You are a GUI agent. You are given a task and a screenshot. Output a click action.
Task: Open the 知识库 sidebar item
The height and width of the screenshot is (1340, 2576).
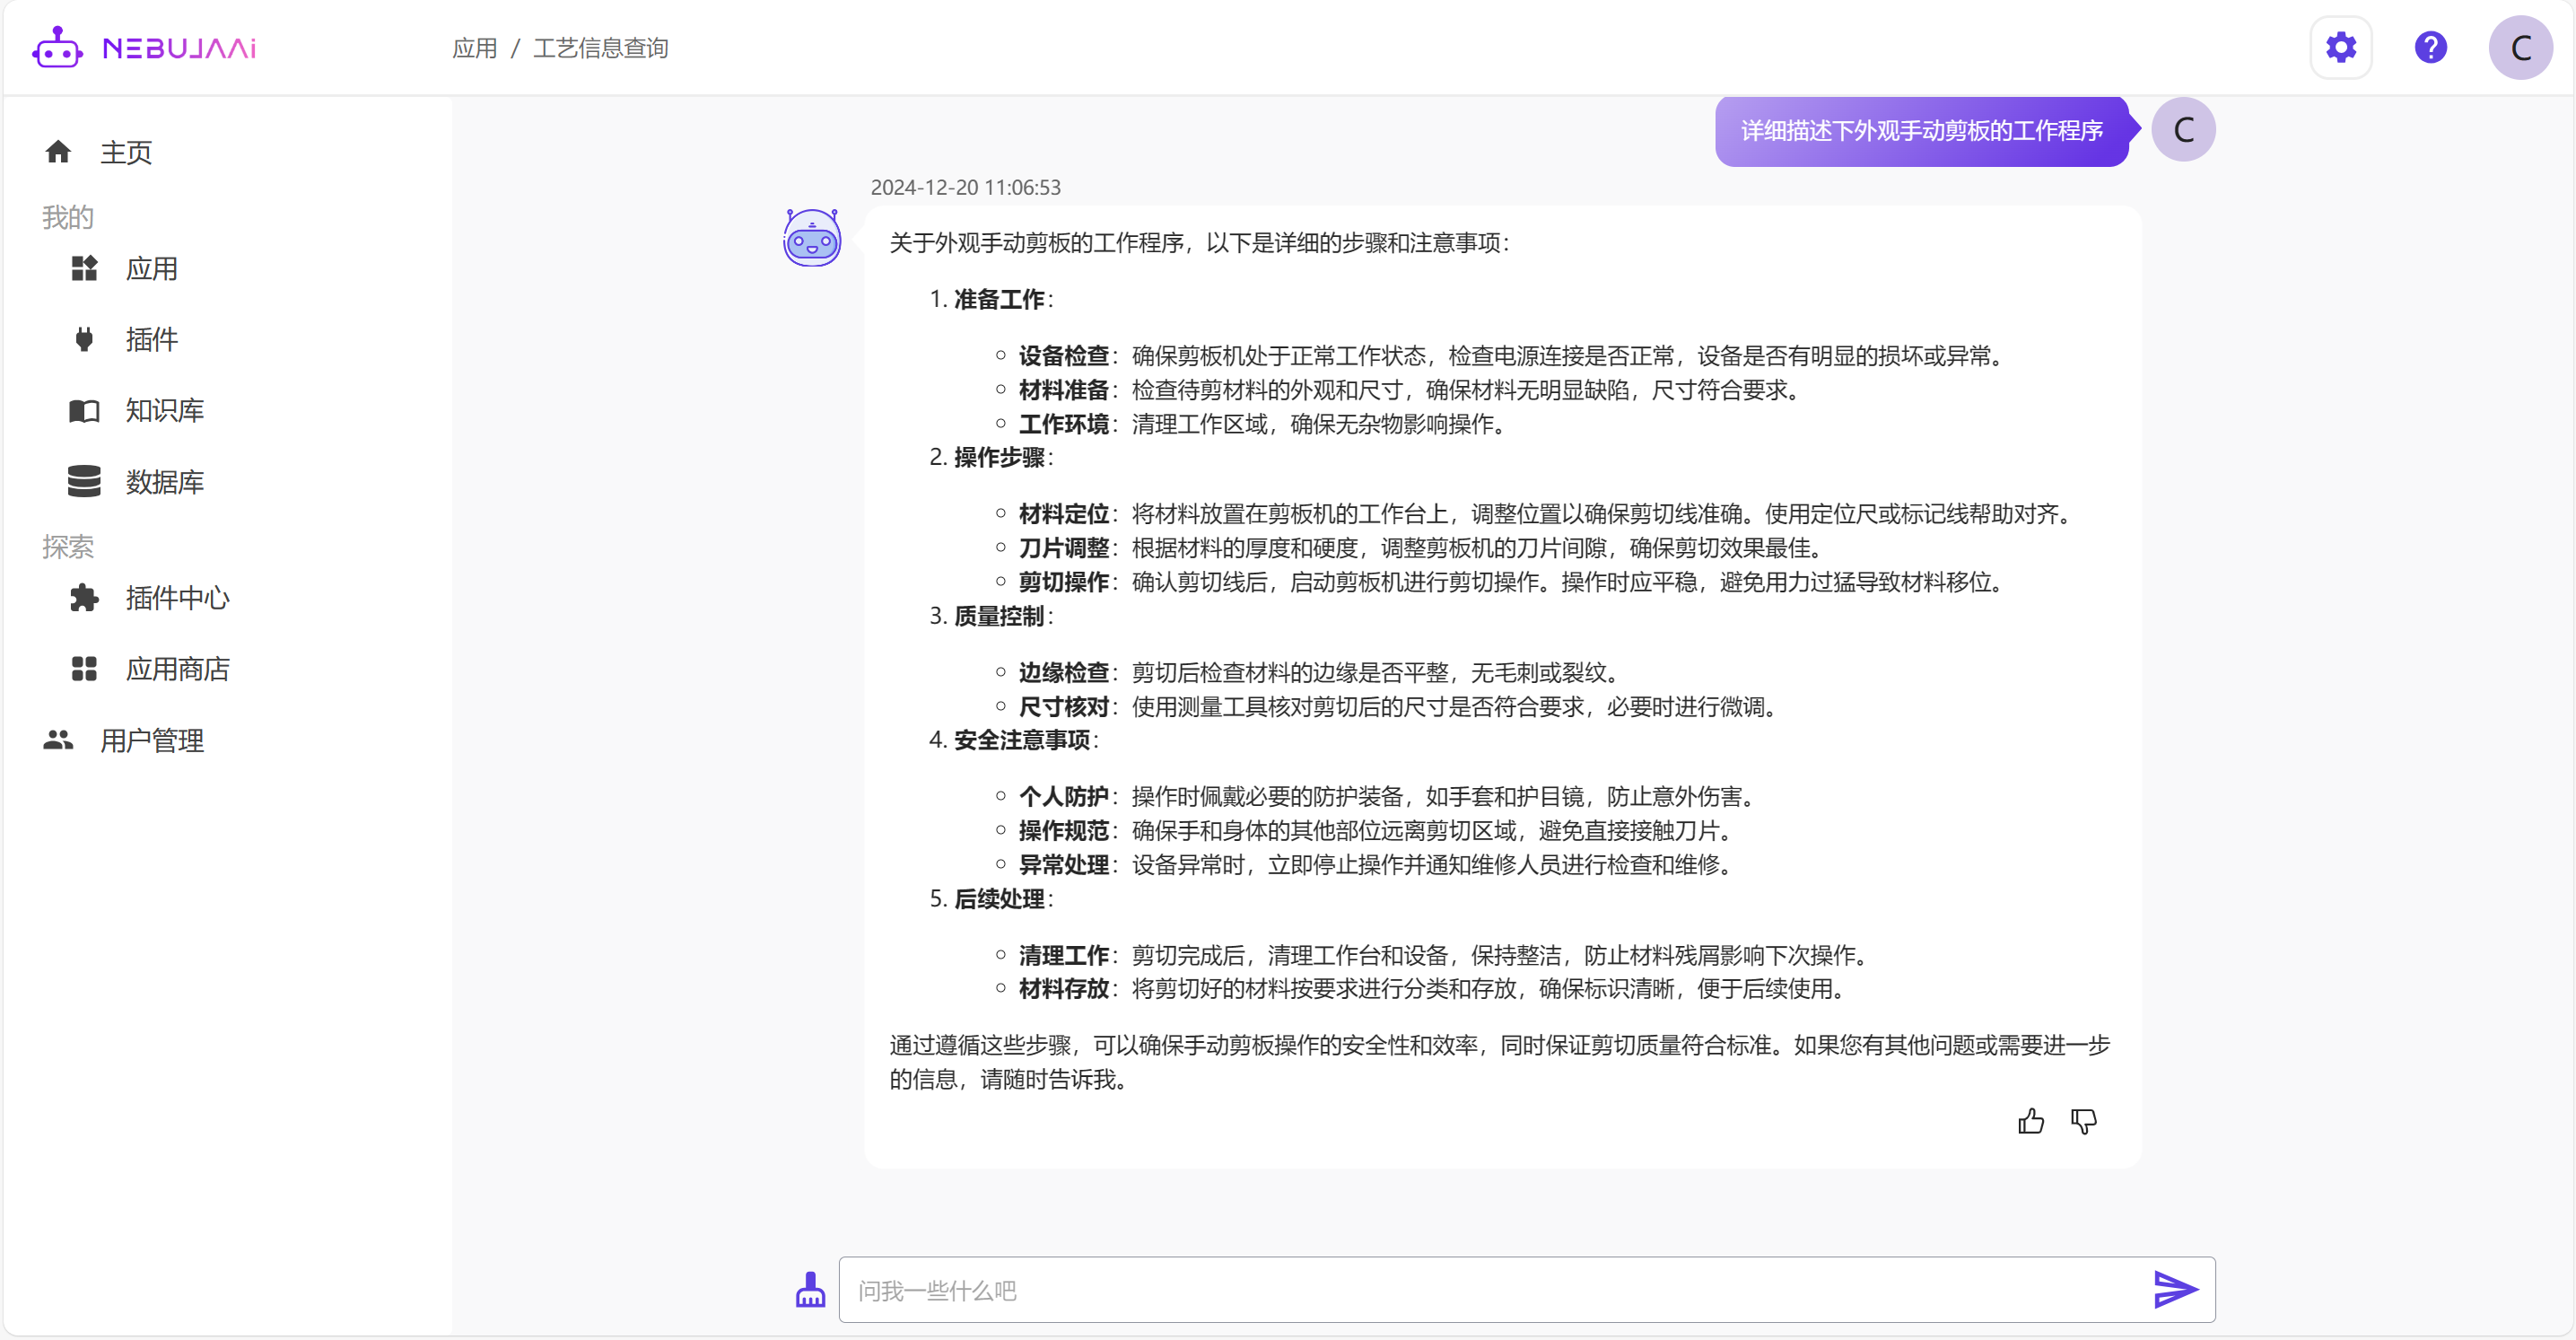point(164,410)
